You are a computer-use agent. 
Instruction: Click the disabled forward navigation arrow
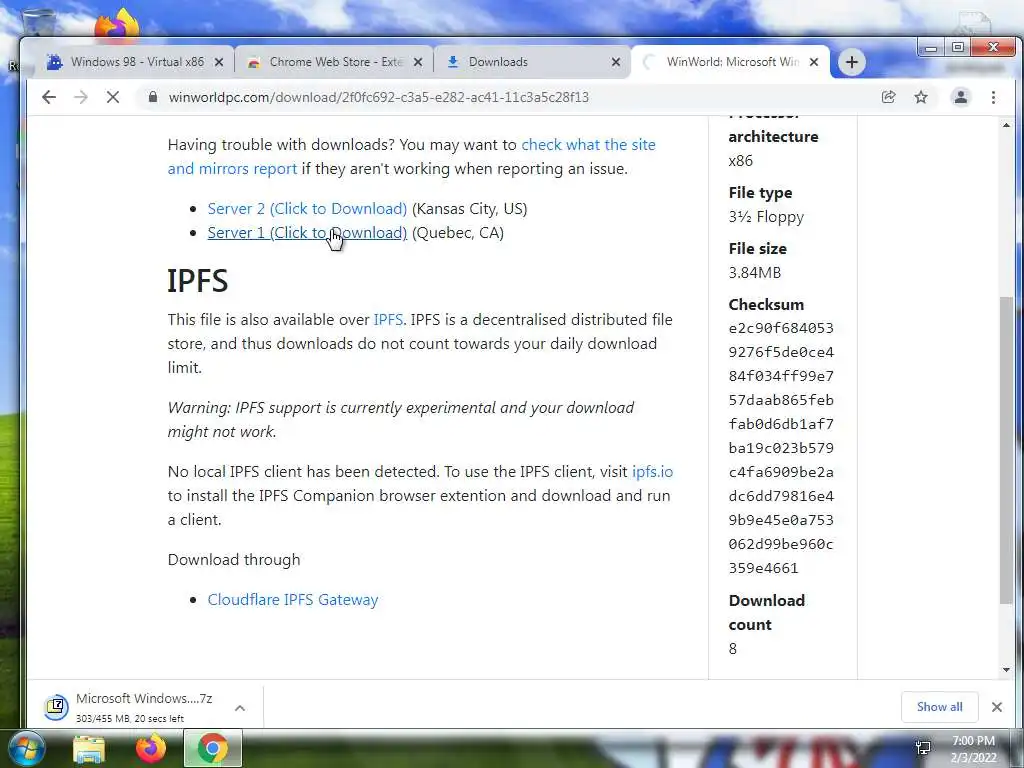(x=81, y=97)
